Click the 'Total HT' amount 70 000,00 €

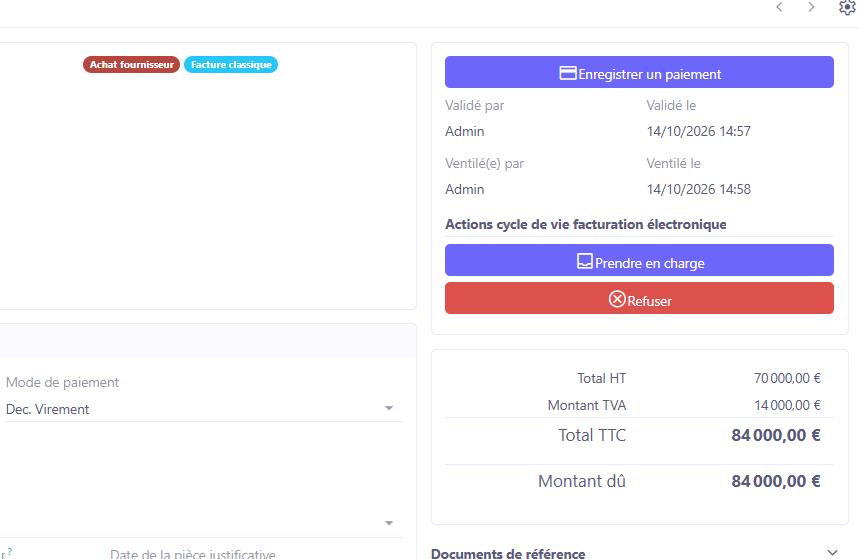point(787,378)
